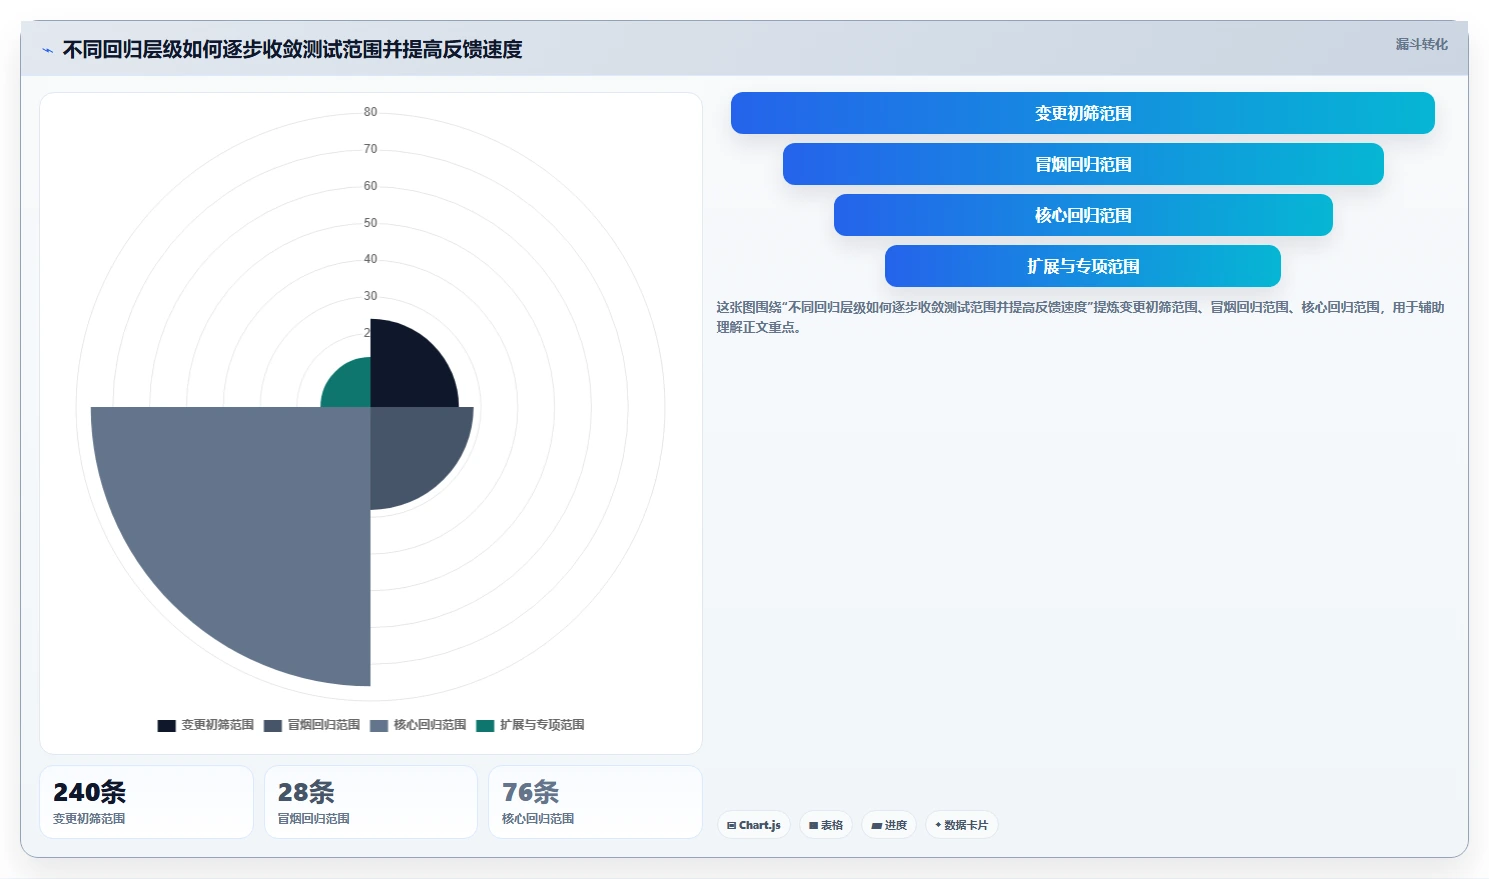Select the 冒烟回归范围 funnel bar
The image size is (1489, 879).
tap(1083, 164)
